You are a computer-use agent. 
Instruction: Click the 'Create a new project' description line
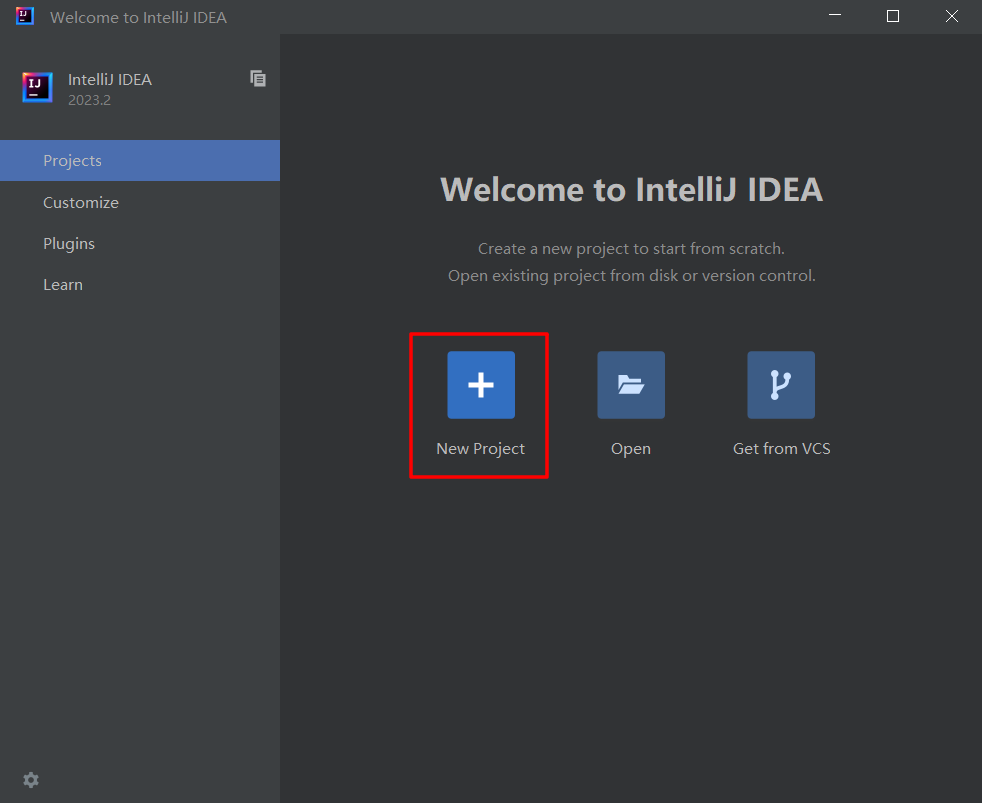631,249
